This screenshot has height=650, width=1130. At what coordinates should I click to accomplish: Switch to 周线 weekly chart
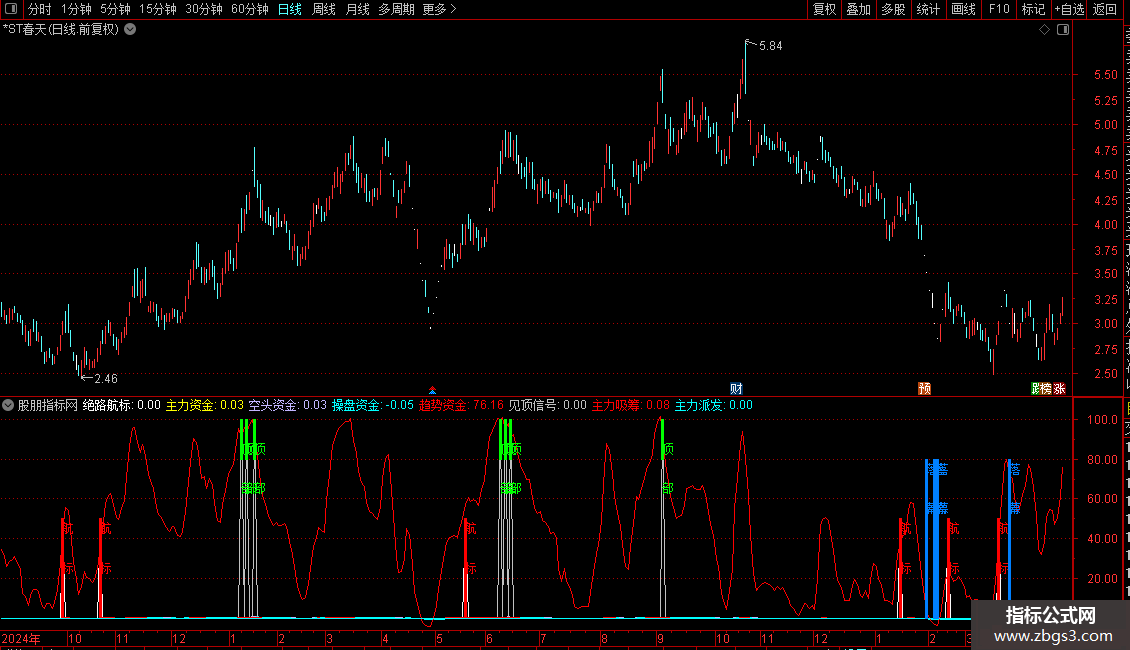point(324,9)
